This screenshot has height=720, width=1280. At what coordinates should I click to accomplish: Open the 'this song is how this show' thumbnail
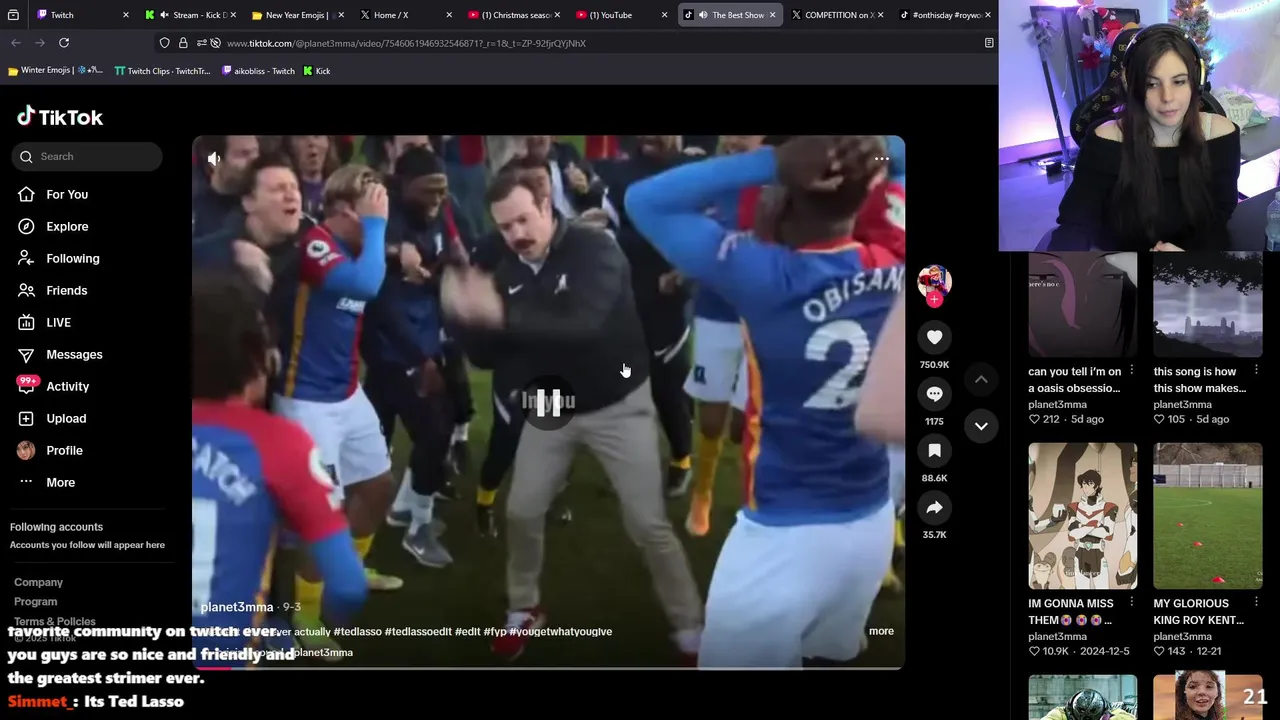[x=1208, y=305]
